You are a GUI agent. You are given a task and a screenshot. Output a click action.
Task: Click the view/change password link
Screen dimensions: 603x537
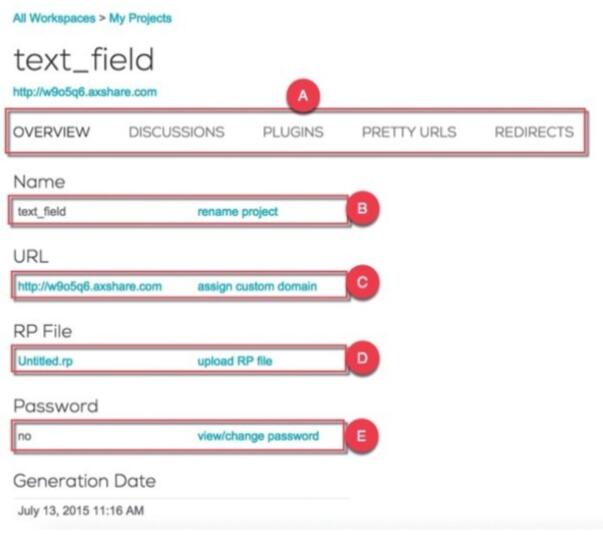click(258, 436)
